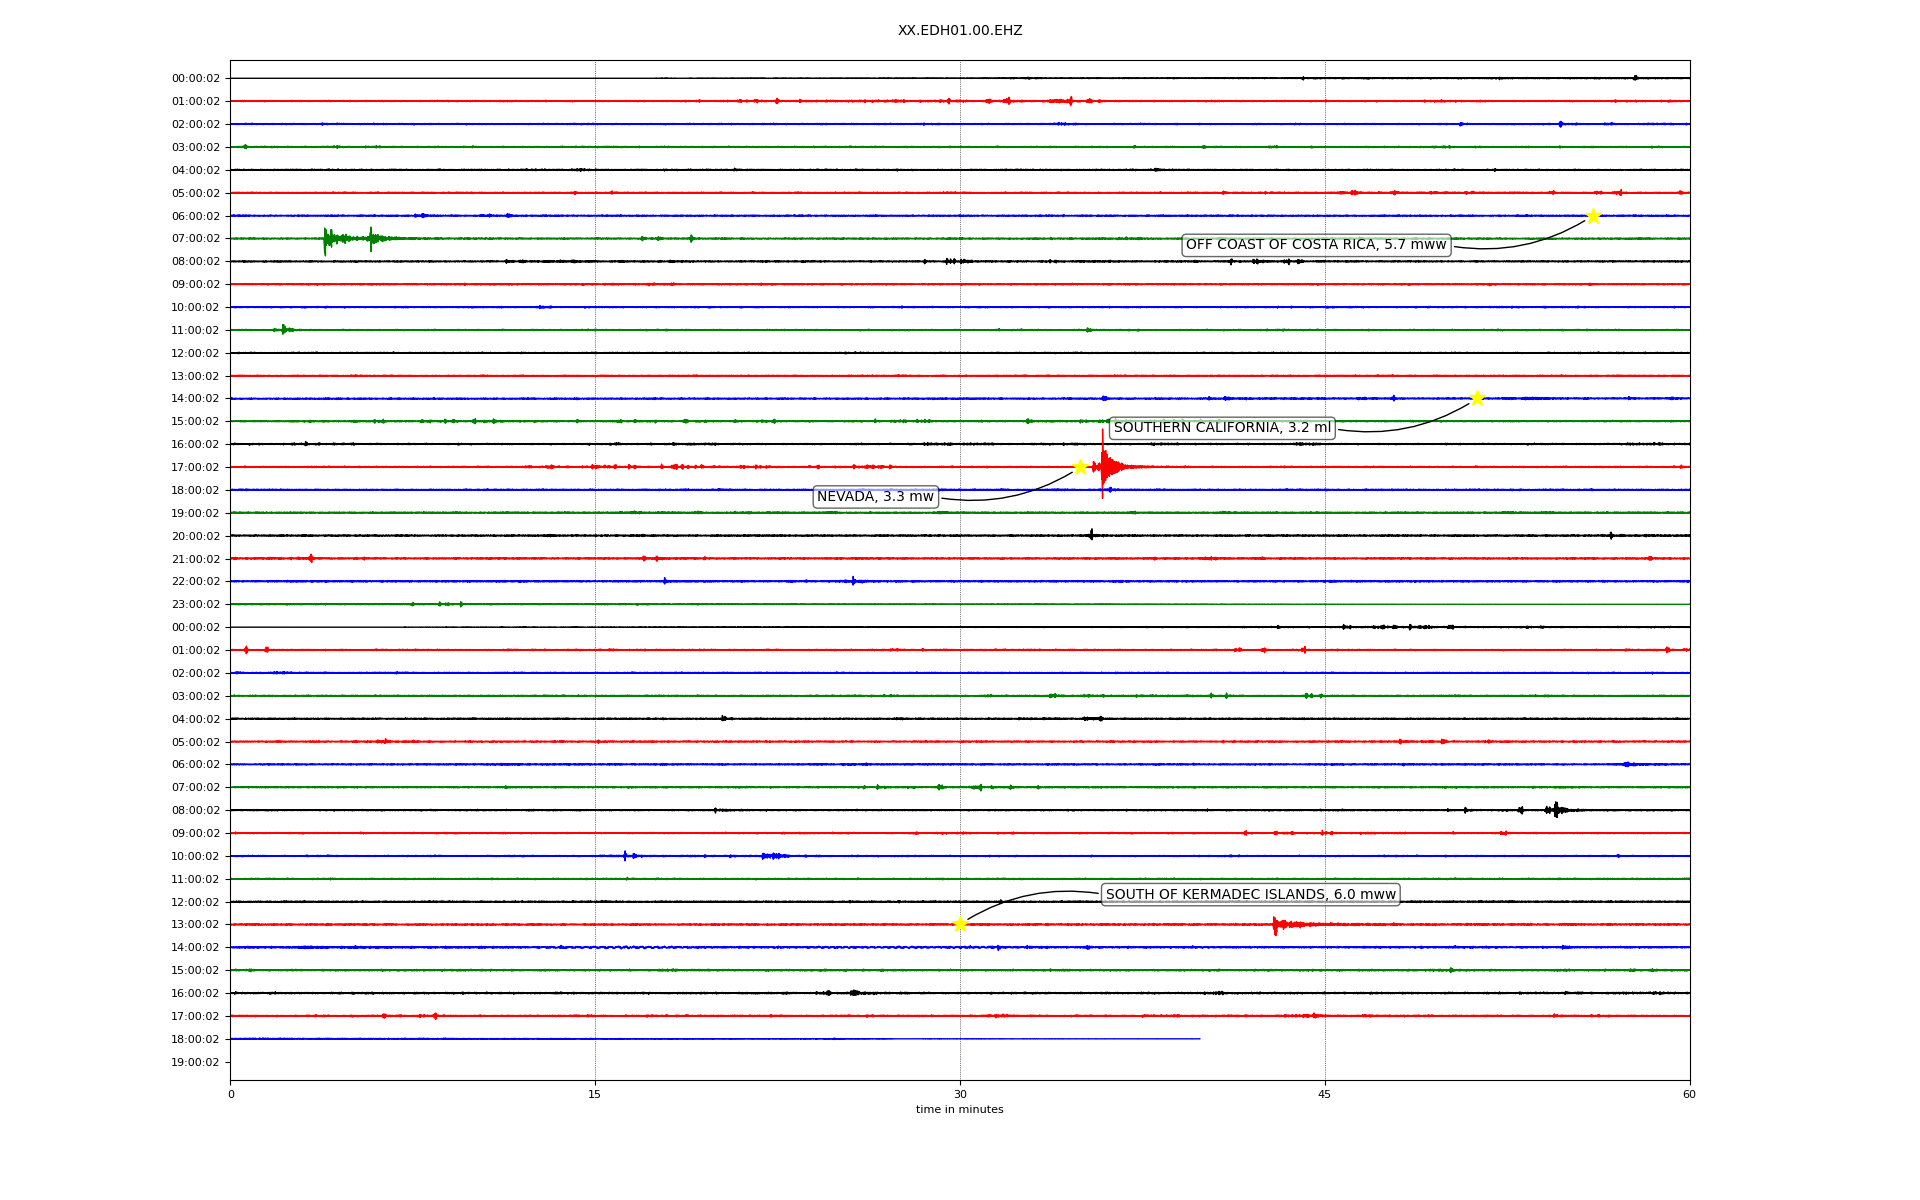Viewport: 1920px width, 1200px height.
Task: Click the 15 minute x-axis tick label
Action: point(595,1094)
